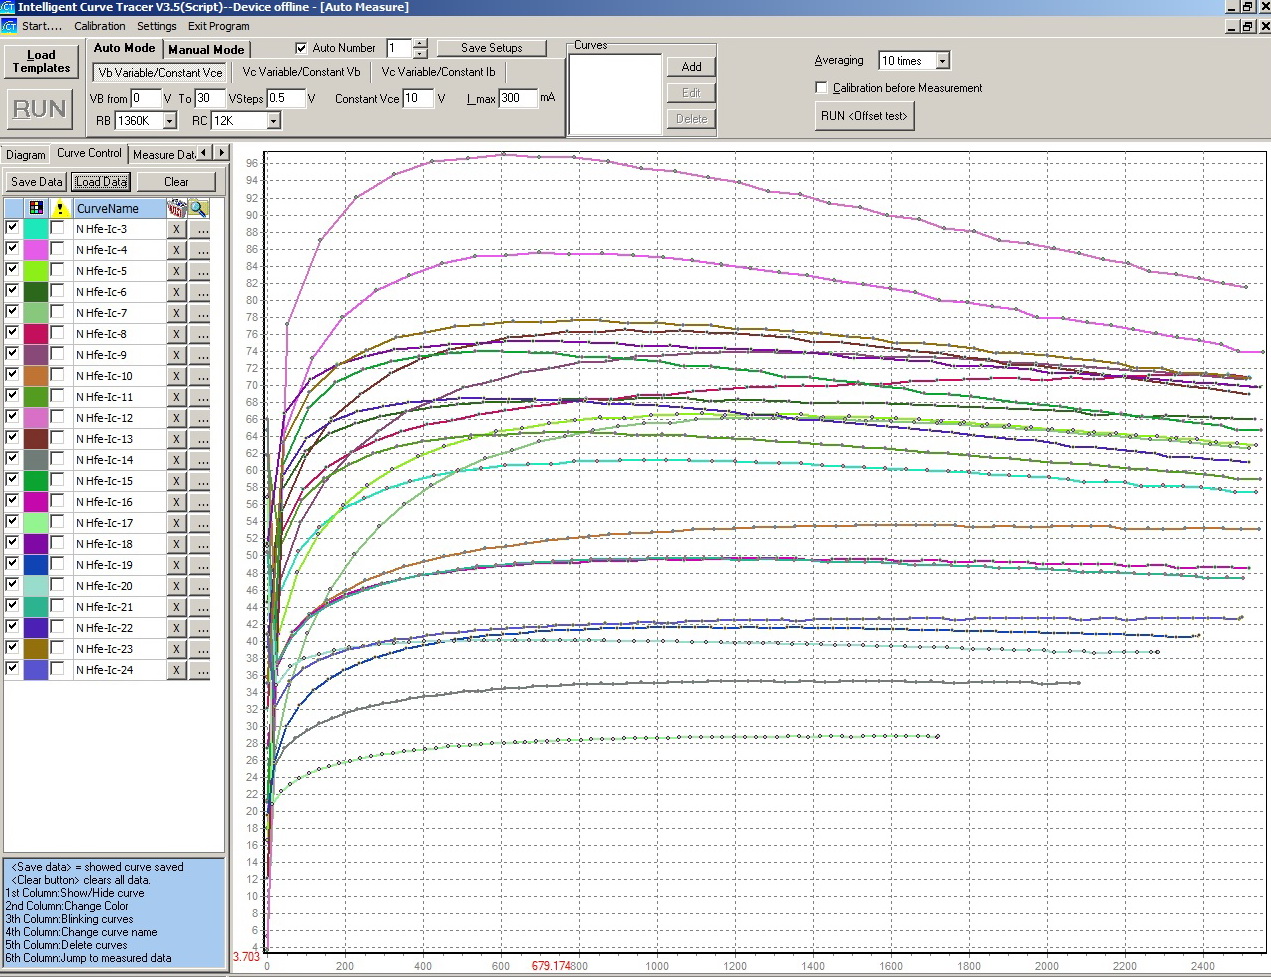The height and width of the screenshot is (977, 1271).
Task: Change color swatch of N Hfe-Ic-10
Action: point(36,376)
